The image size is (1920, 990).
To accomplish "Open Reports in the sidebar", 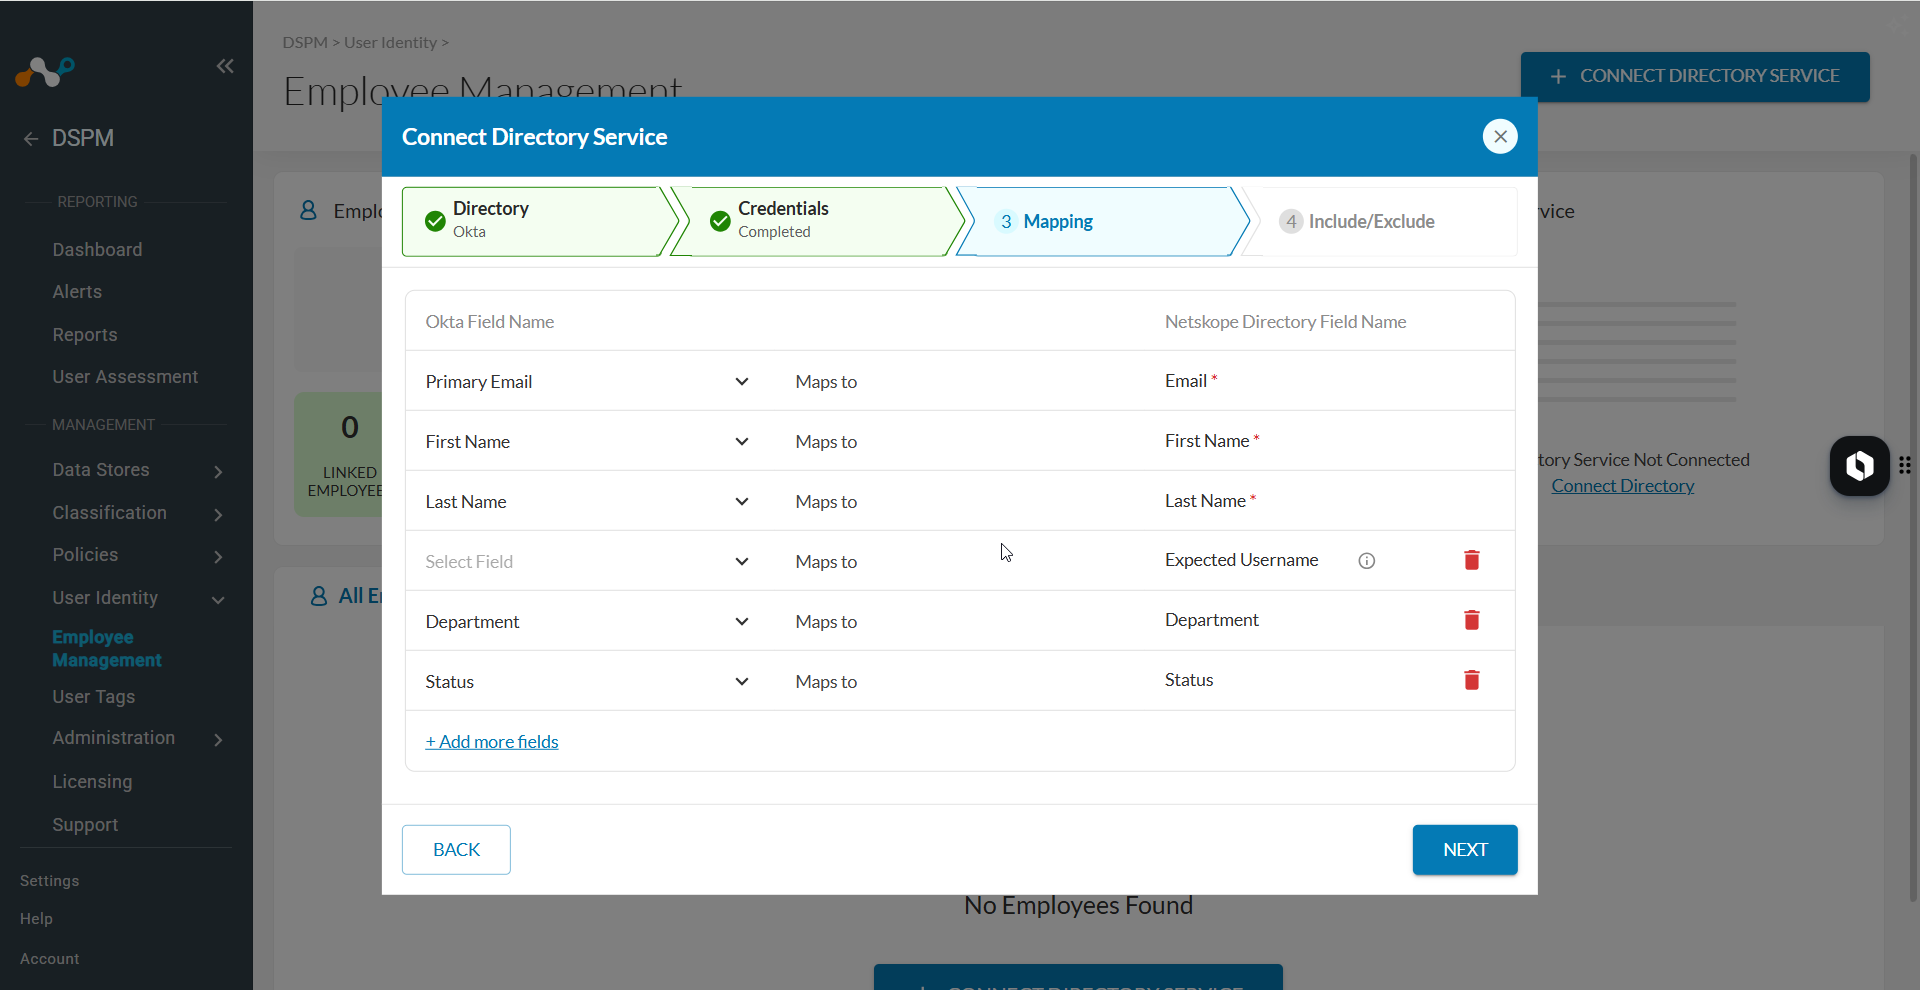I will 85,335.
